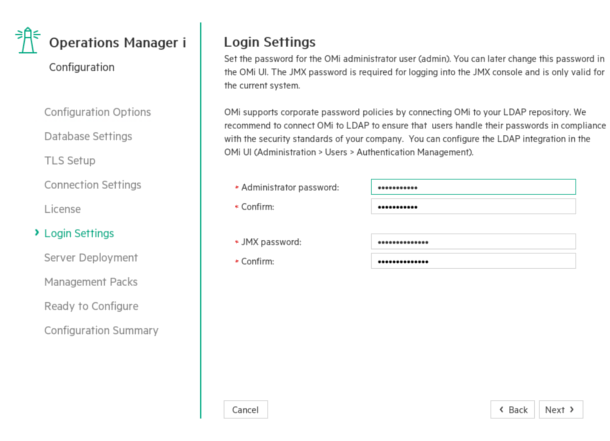The width and height of the screenshot is (610, 441).
Task: Cancel the configuration wizard
Action: 245,410
